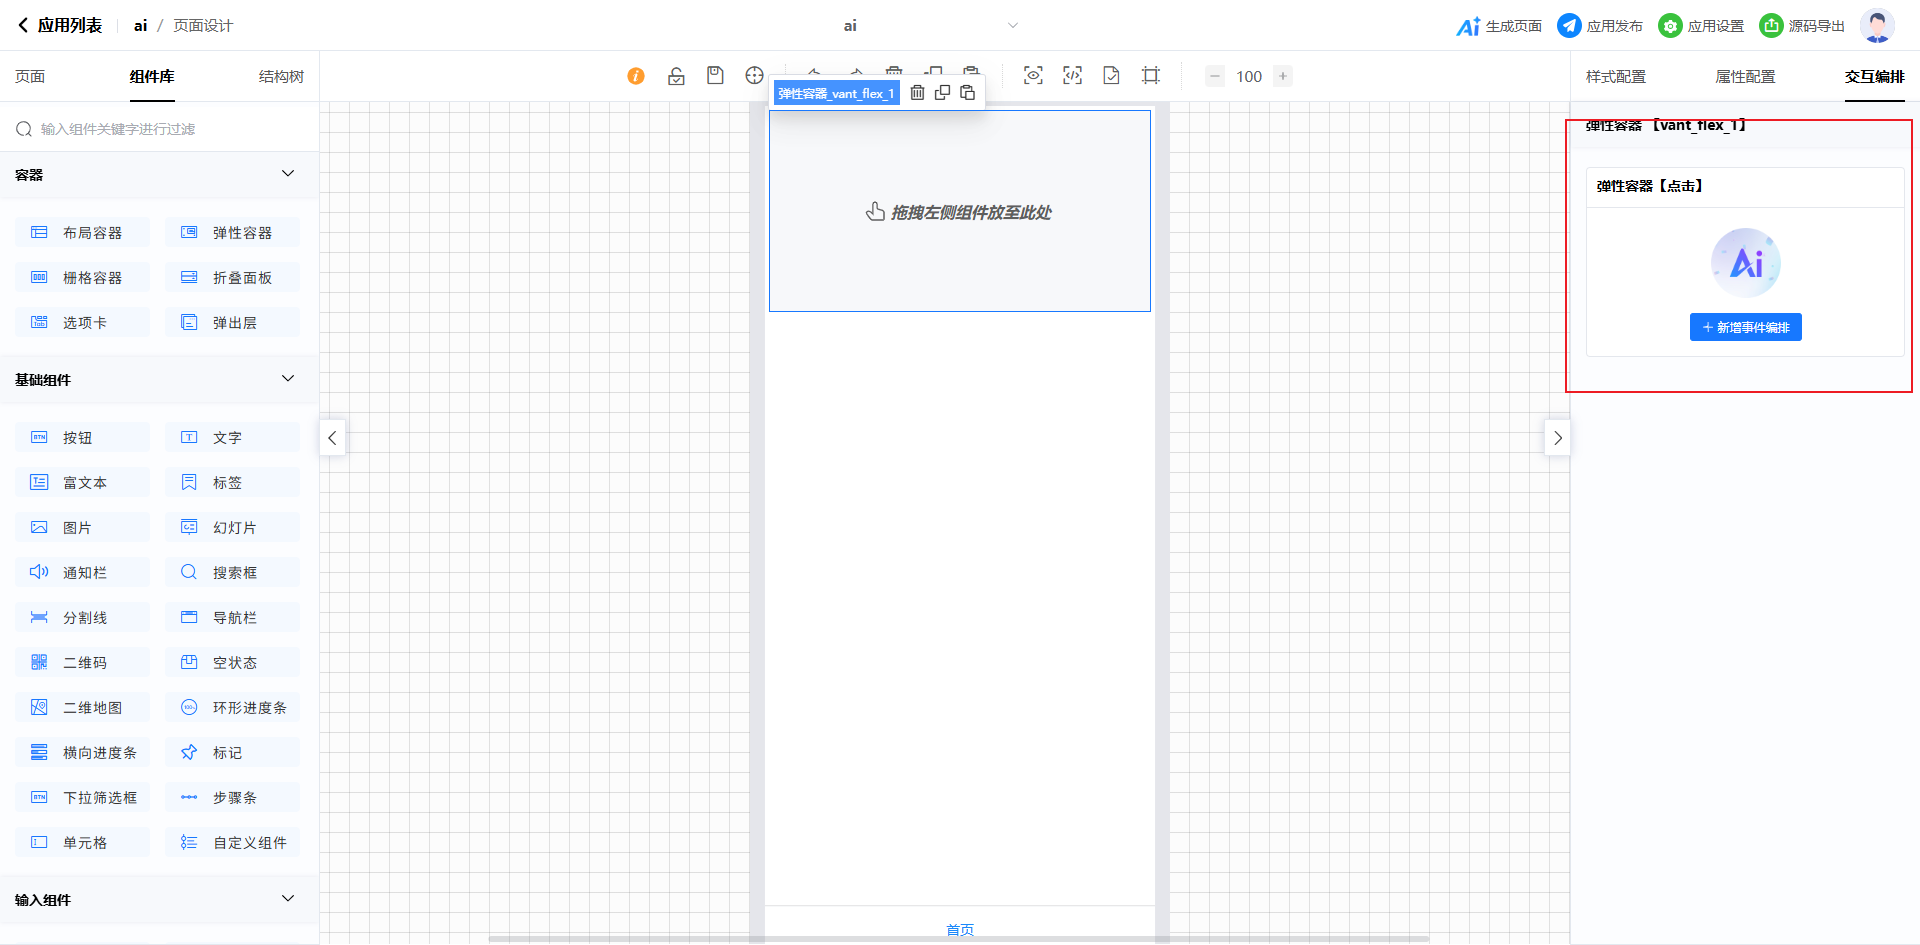Collapse left panel with arrow handle
Viewport: 1920px width, 945px height.
332,438
